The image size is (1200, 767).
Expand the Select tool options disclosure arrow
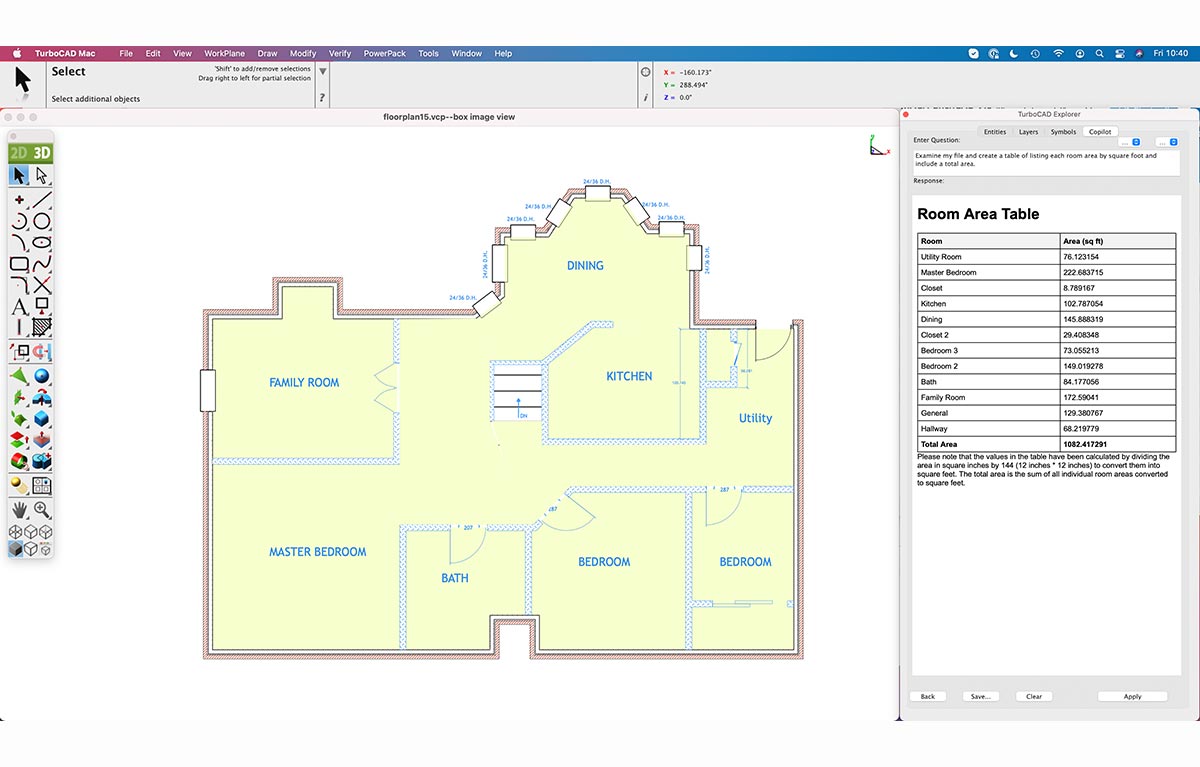322,70
